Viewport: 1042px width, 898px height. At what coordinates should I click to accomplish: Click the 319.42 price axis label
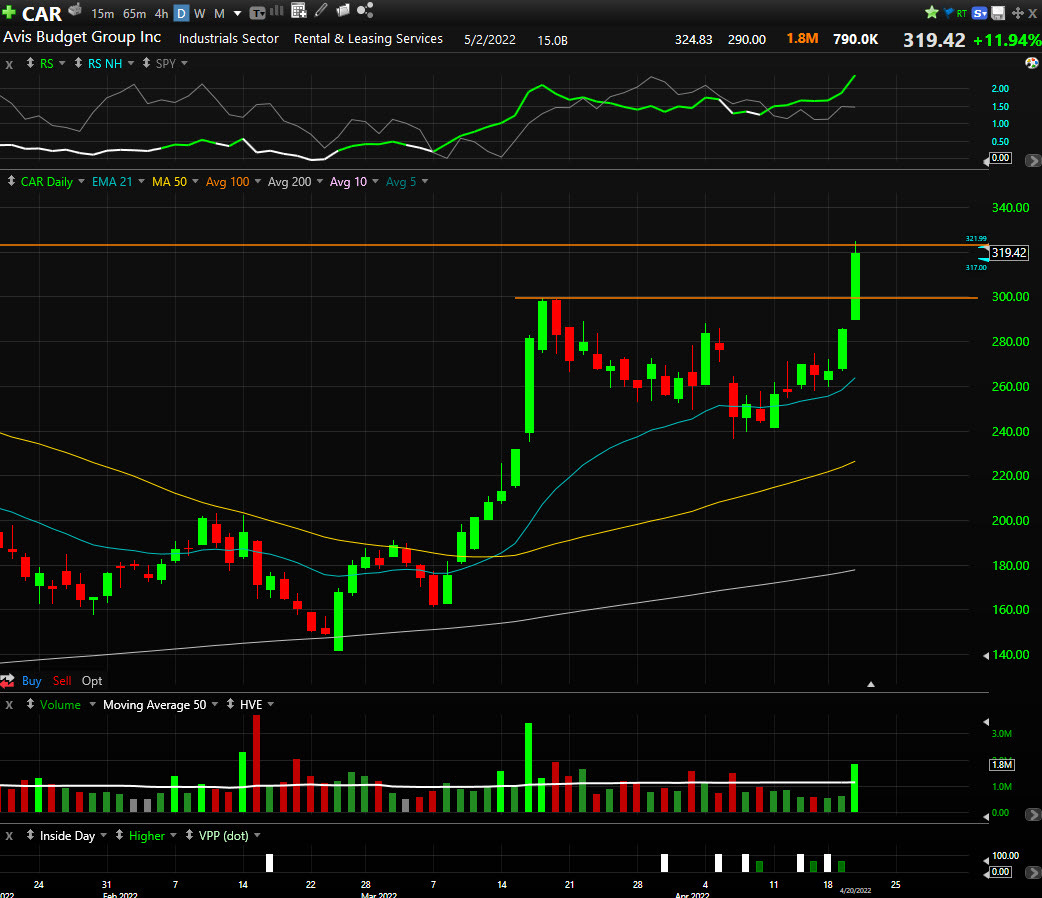(1009, 253)
